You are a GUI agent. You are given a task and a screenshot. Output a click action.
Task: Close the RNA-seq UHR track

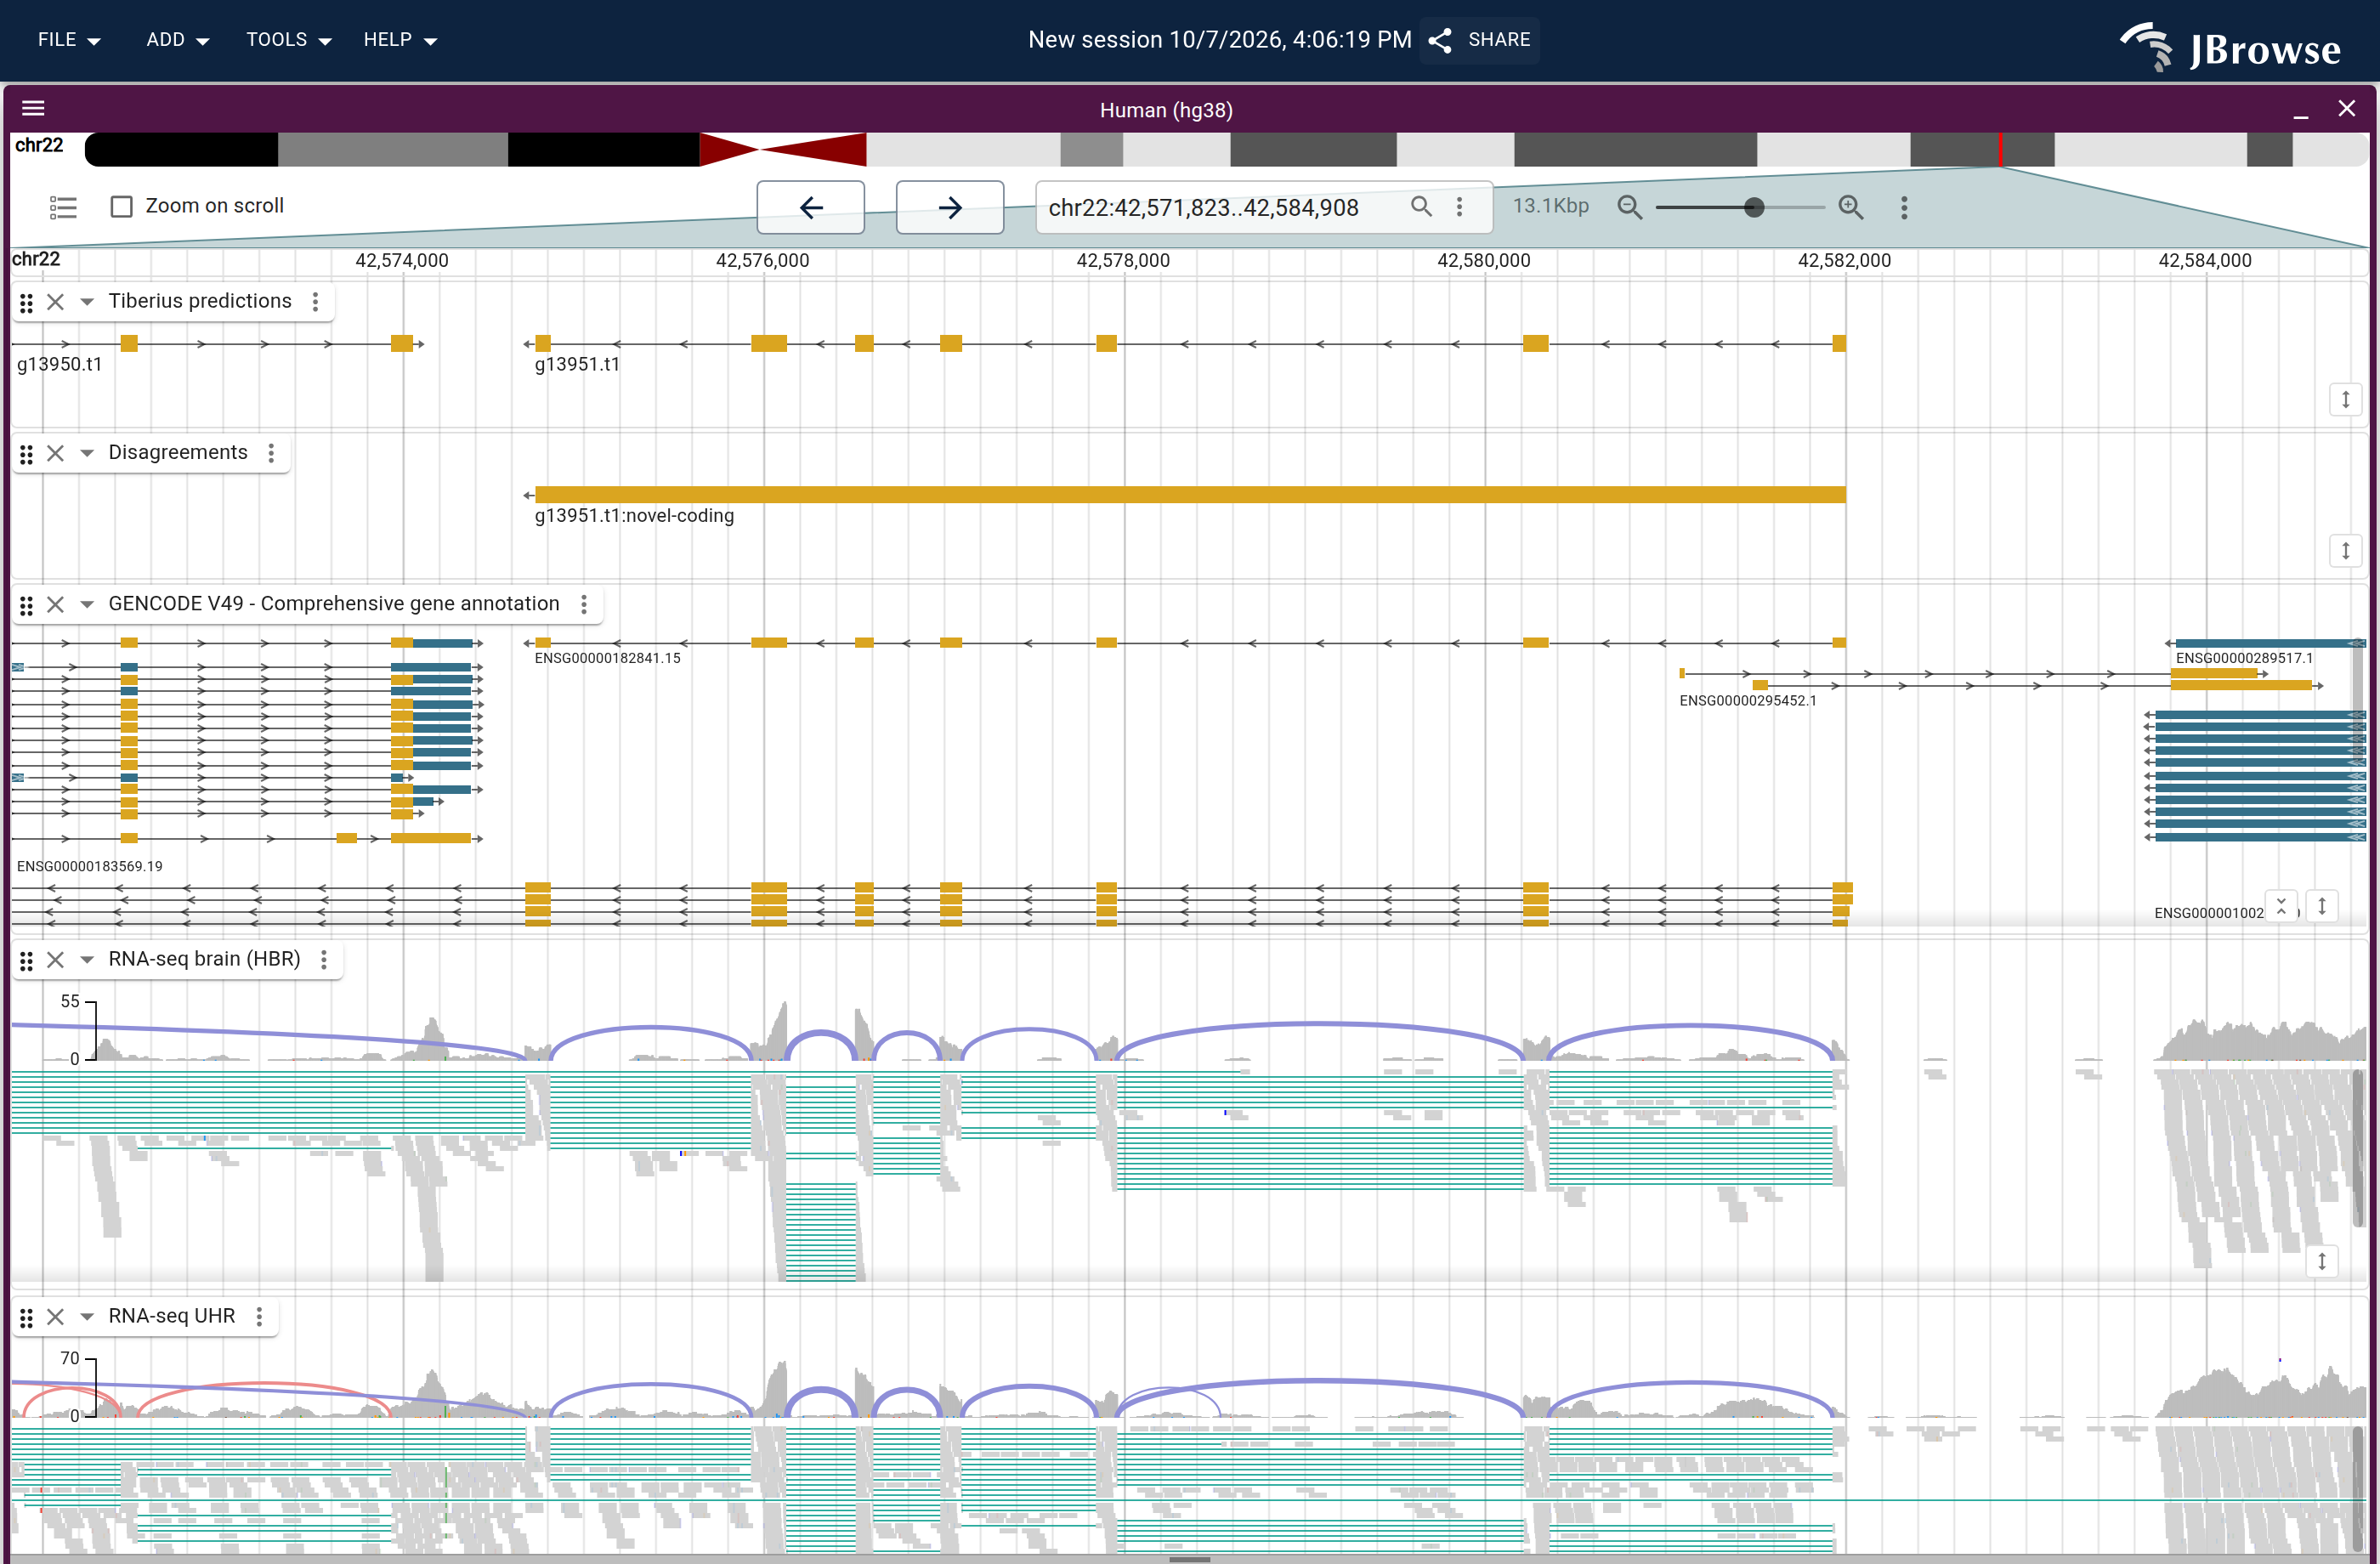point(56,1317)
